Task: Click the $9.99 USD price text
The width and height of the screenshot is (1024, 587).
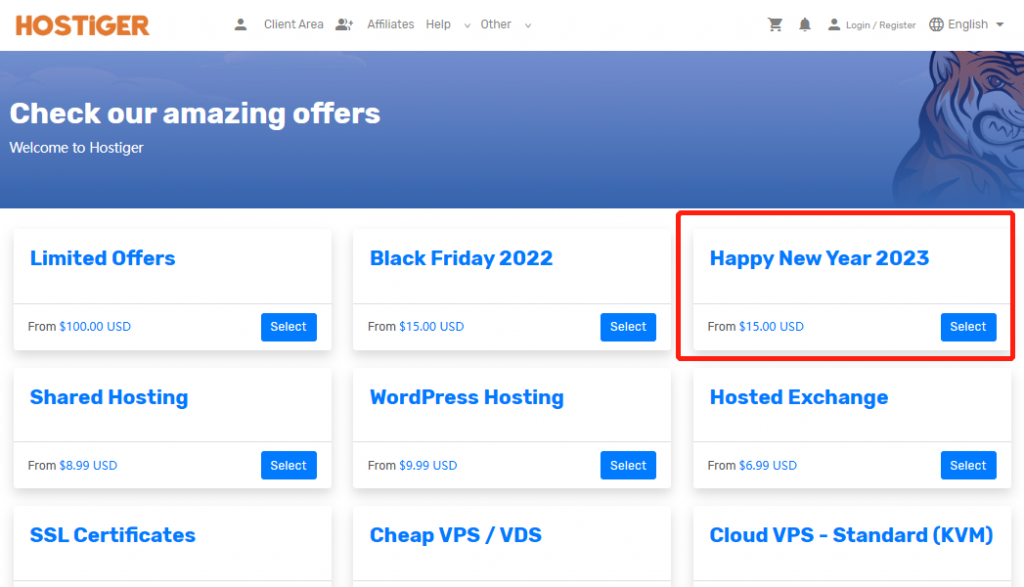Action: point(428,466)
